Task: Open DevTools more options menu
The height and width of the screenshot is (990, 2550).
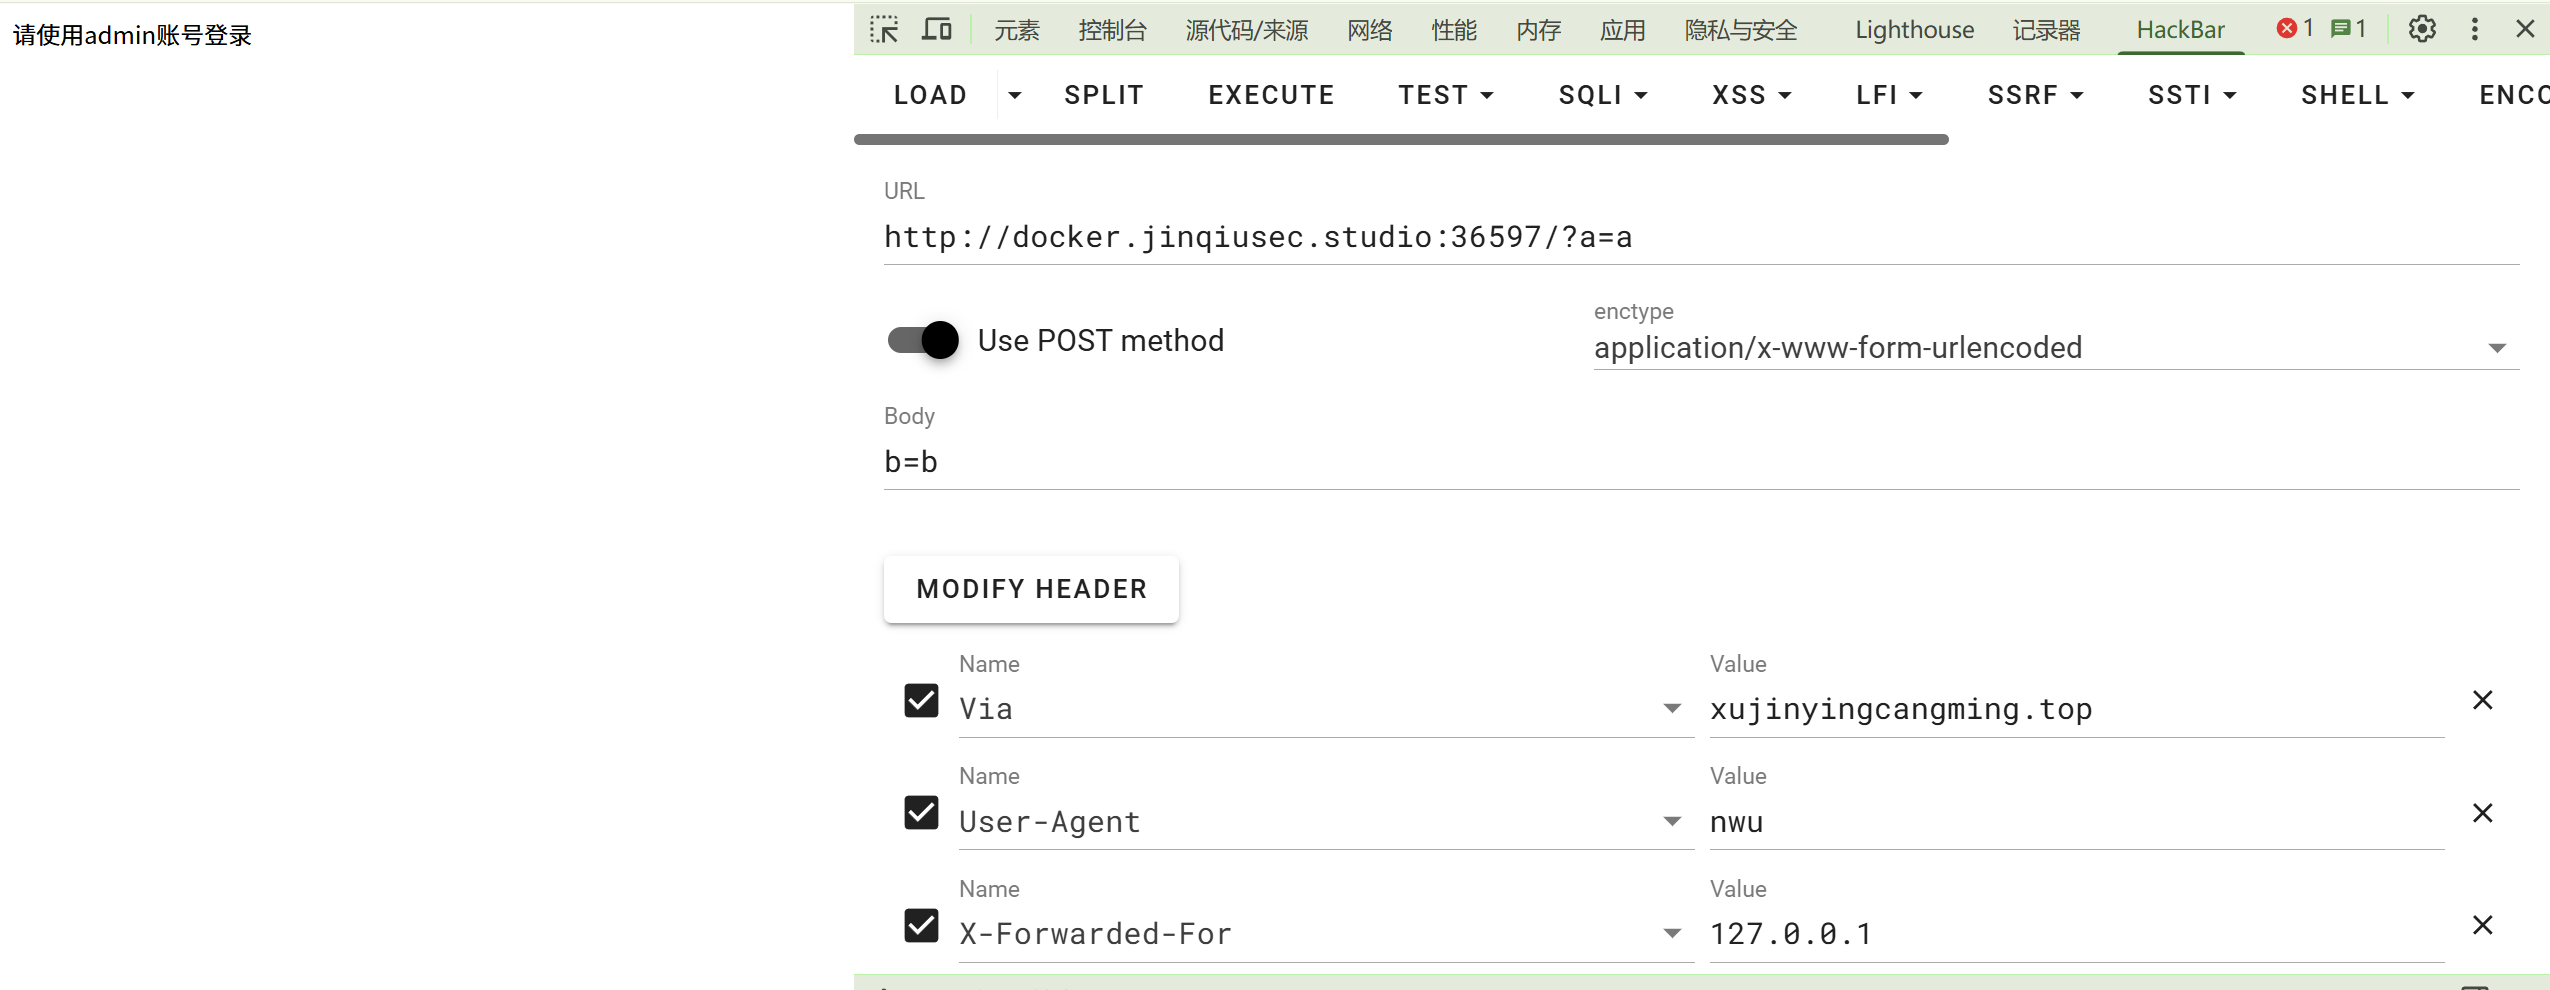Action: pyautogui.click(x=2475, y=29)
